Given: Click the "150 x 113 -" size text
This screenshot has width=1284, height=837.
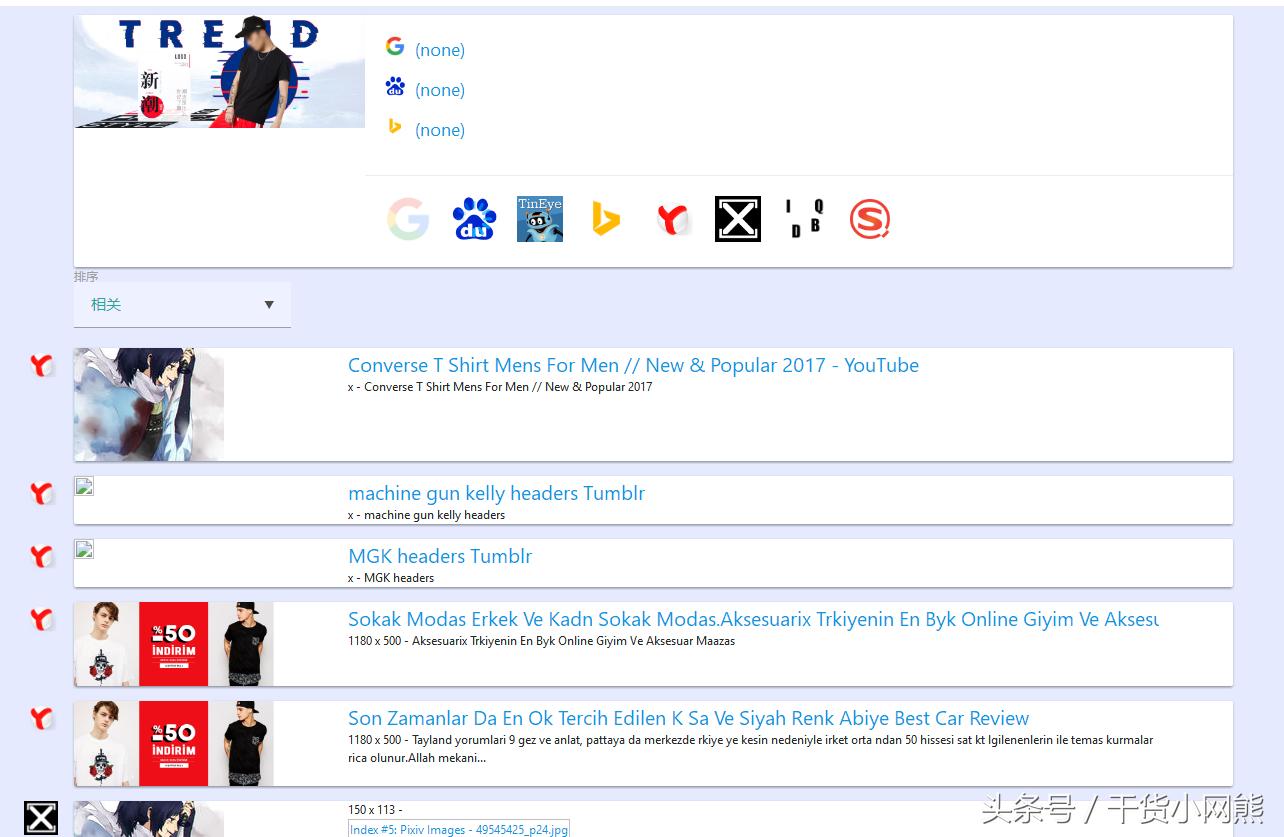Looking at the screenshot, I should coord(375,810).
